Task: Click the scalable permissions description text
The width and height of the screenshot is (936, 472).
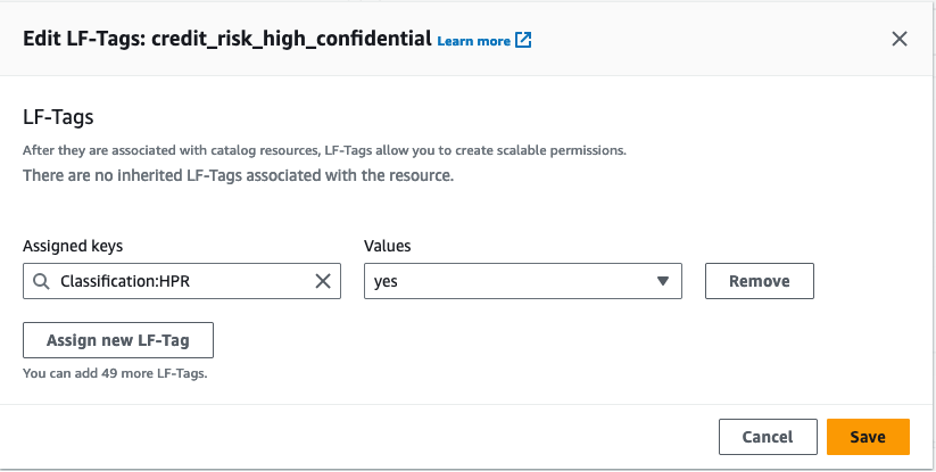Action: 324,151
